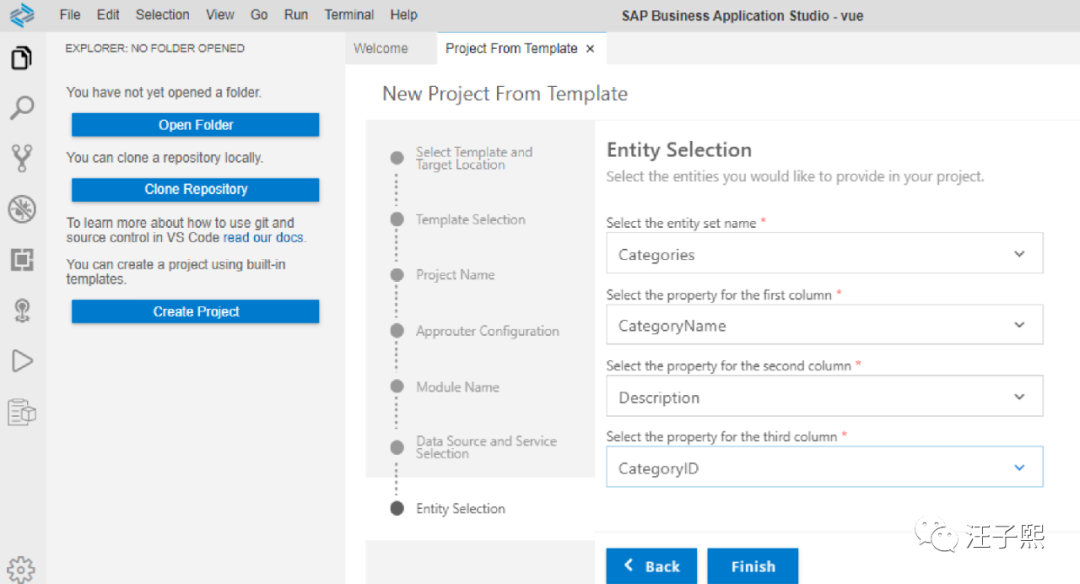Open the Explorer files icon in activity bar
The width and height of the screenshot is (1080, 584).
pos(21,58)
